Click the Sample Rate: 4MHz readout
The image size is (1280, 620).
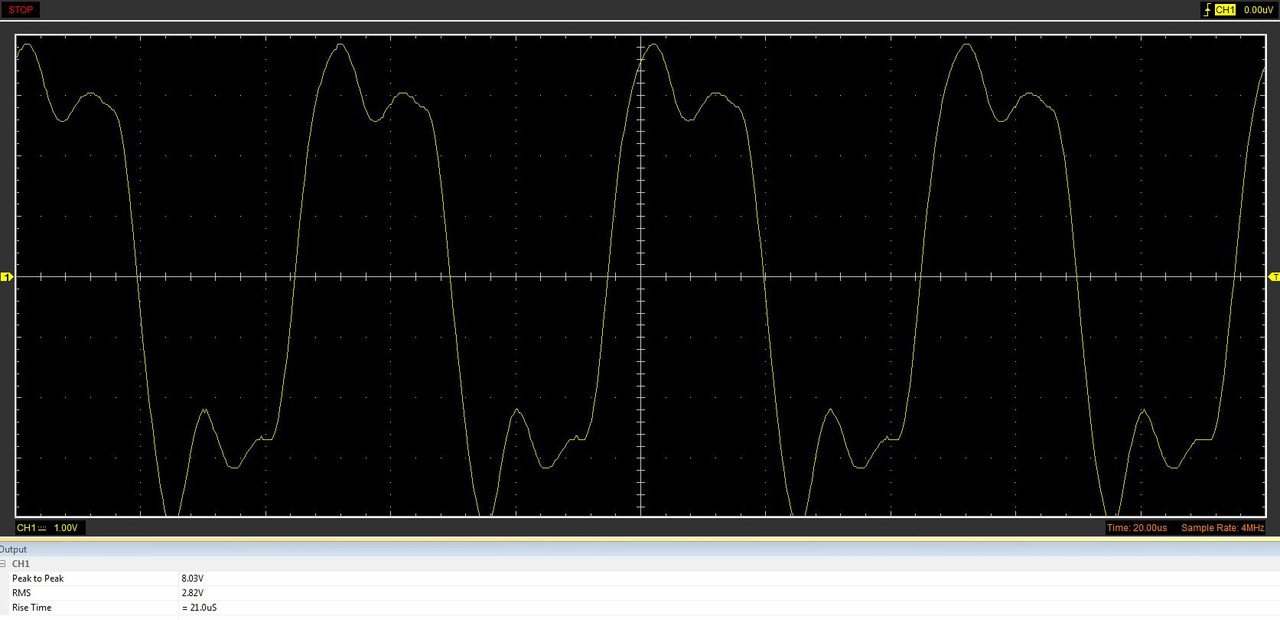coord(1222,528)
